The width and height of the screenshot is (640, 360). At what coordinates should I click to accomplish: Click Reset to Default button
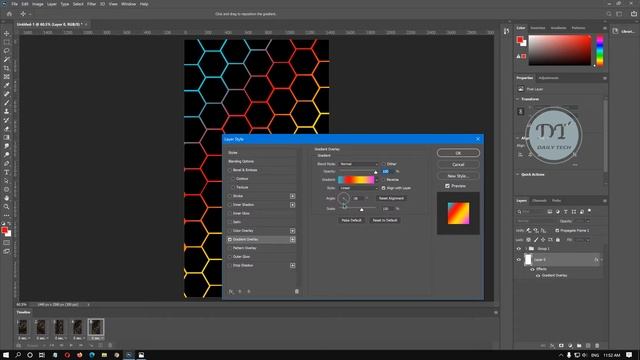384,220
